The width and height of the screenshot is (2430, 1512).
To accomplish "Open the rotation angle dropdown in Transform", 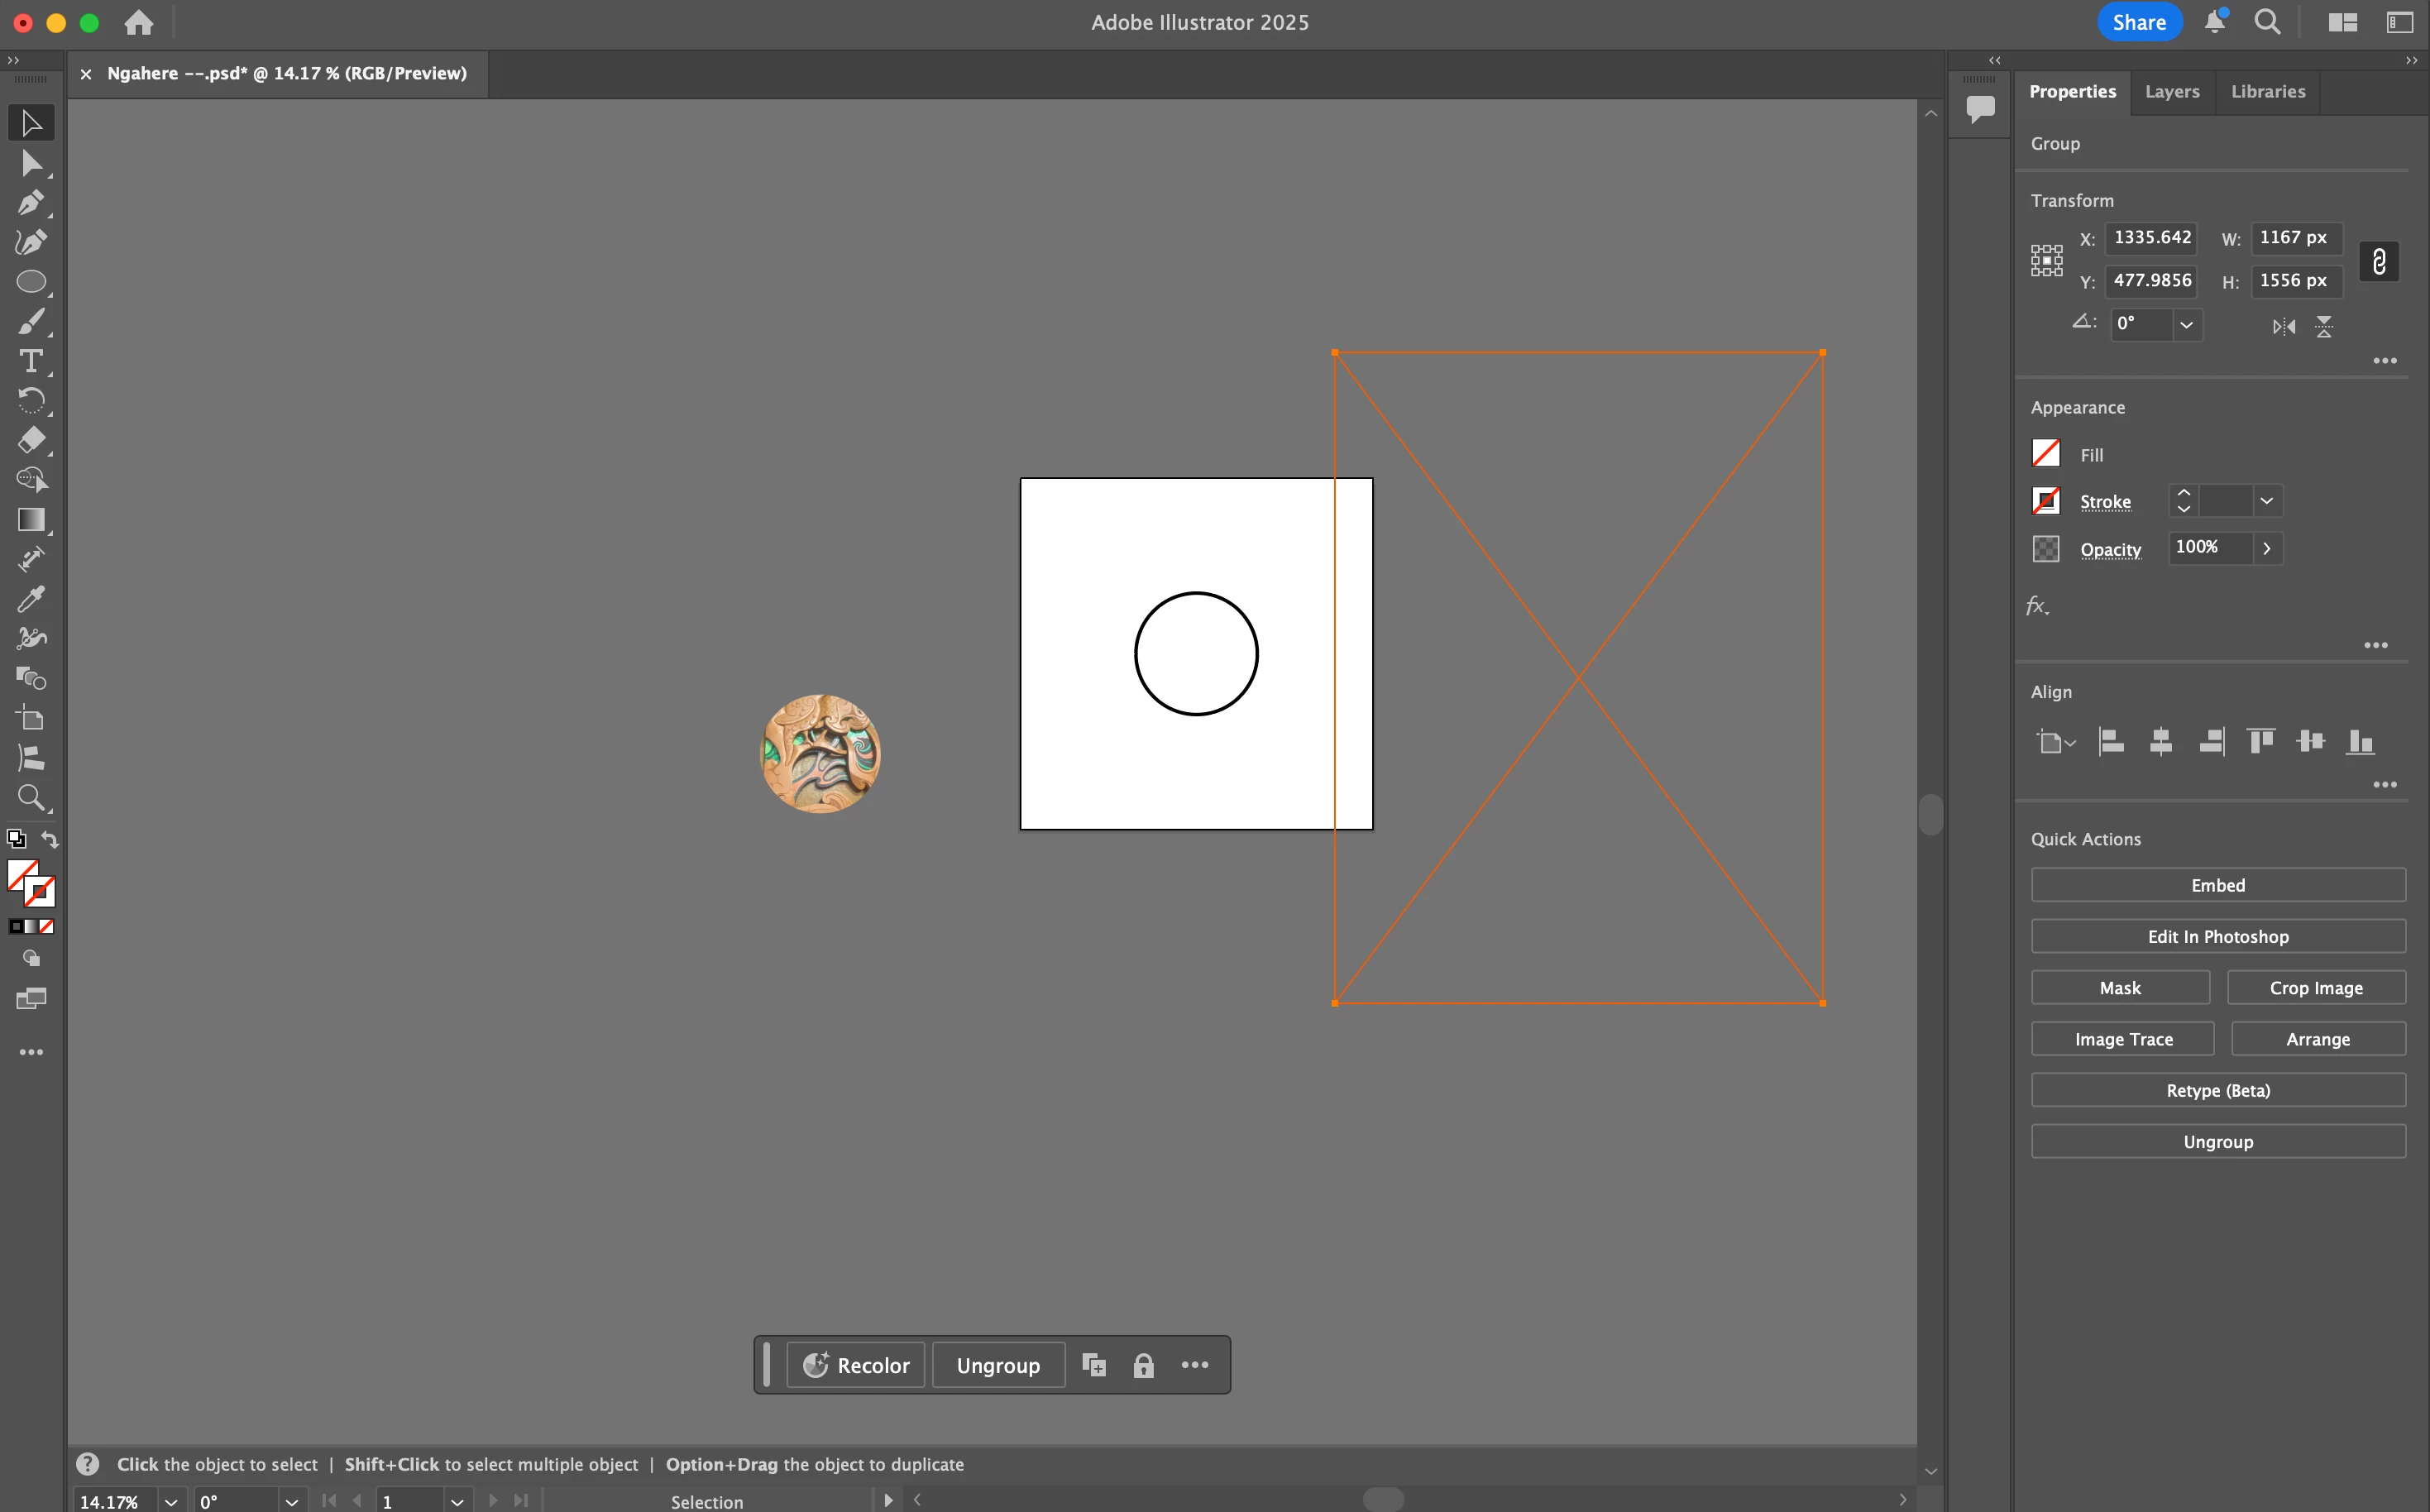I will coord(2186,325).
